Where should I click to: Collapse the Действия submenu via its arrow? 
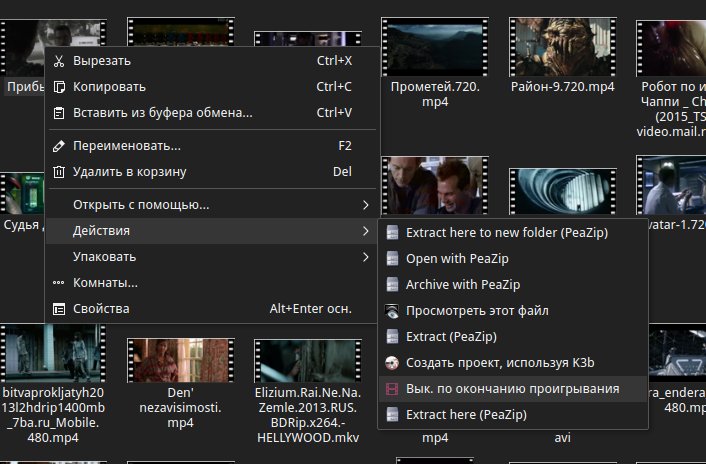coord(365,232)
